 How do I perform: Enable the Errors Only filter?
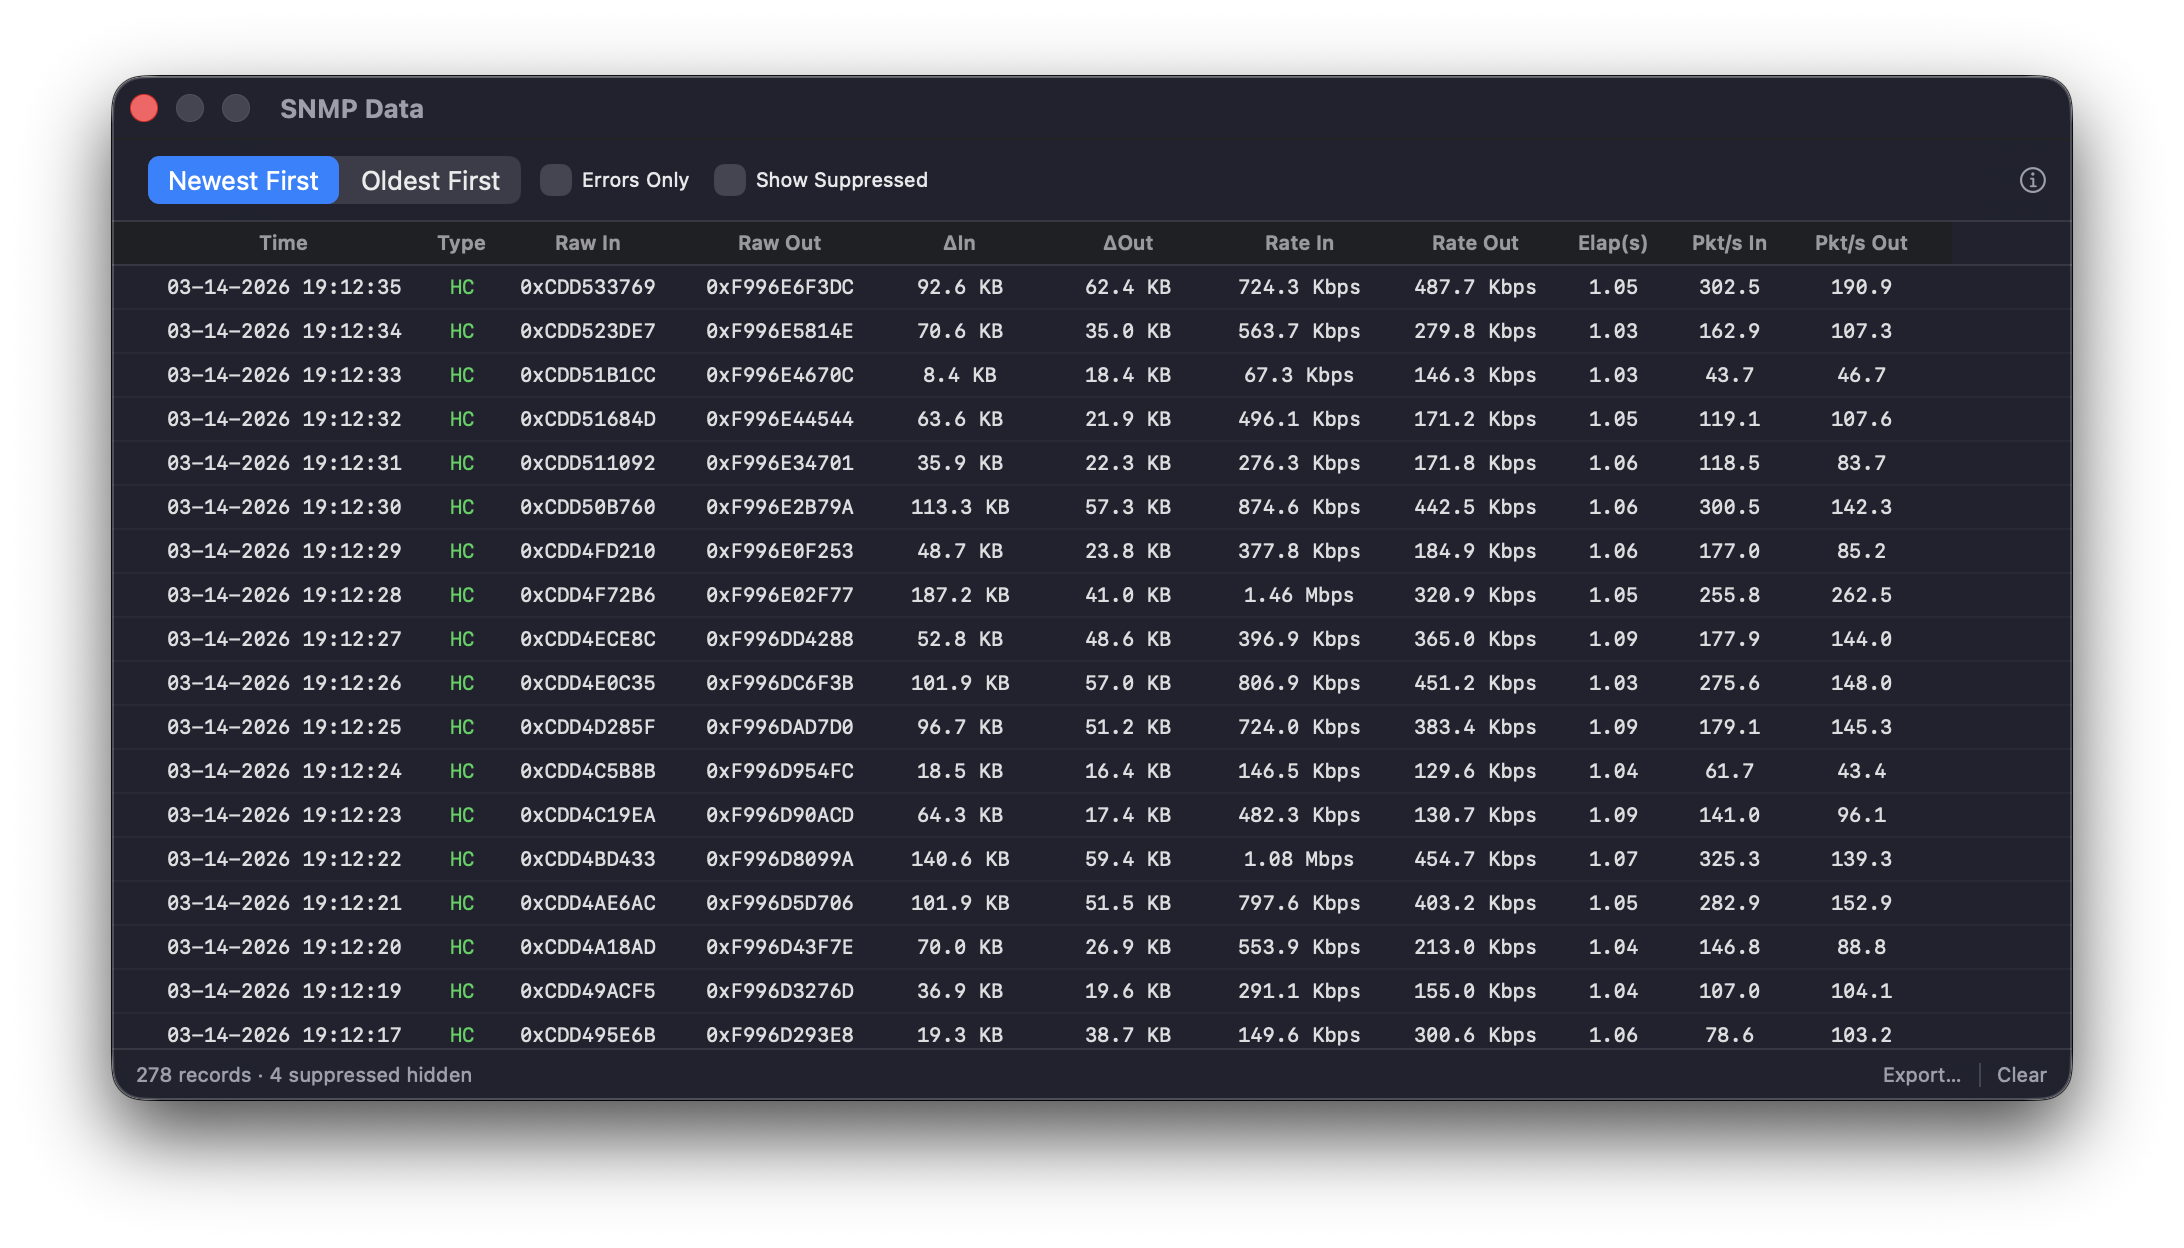pyautogui.click(x=555, y=180)
